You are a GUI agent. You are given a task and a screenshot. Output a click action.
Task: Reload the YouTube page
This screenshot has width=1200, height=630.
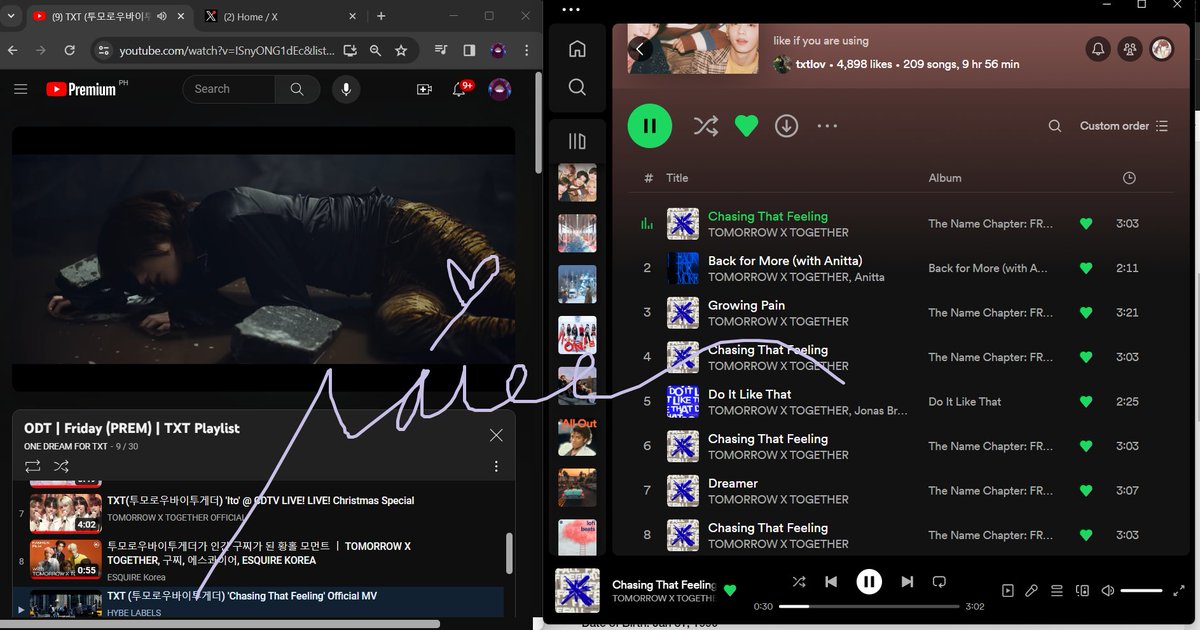(69, 50)
